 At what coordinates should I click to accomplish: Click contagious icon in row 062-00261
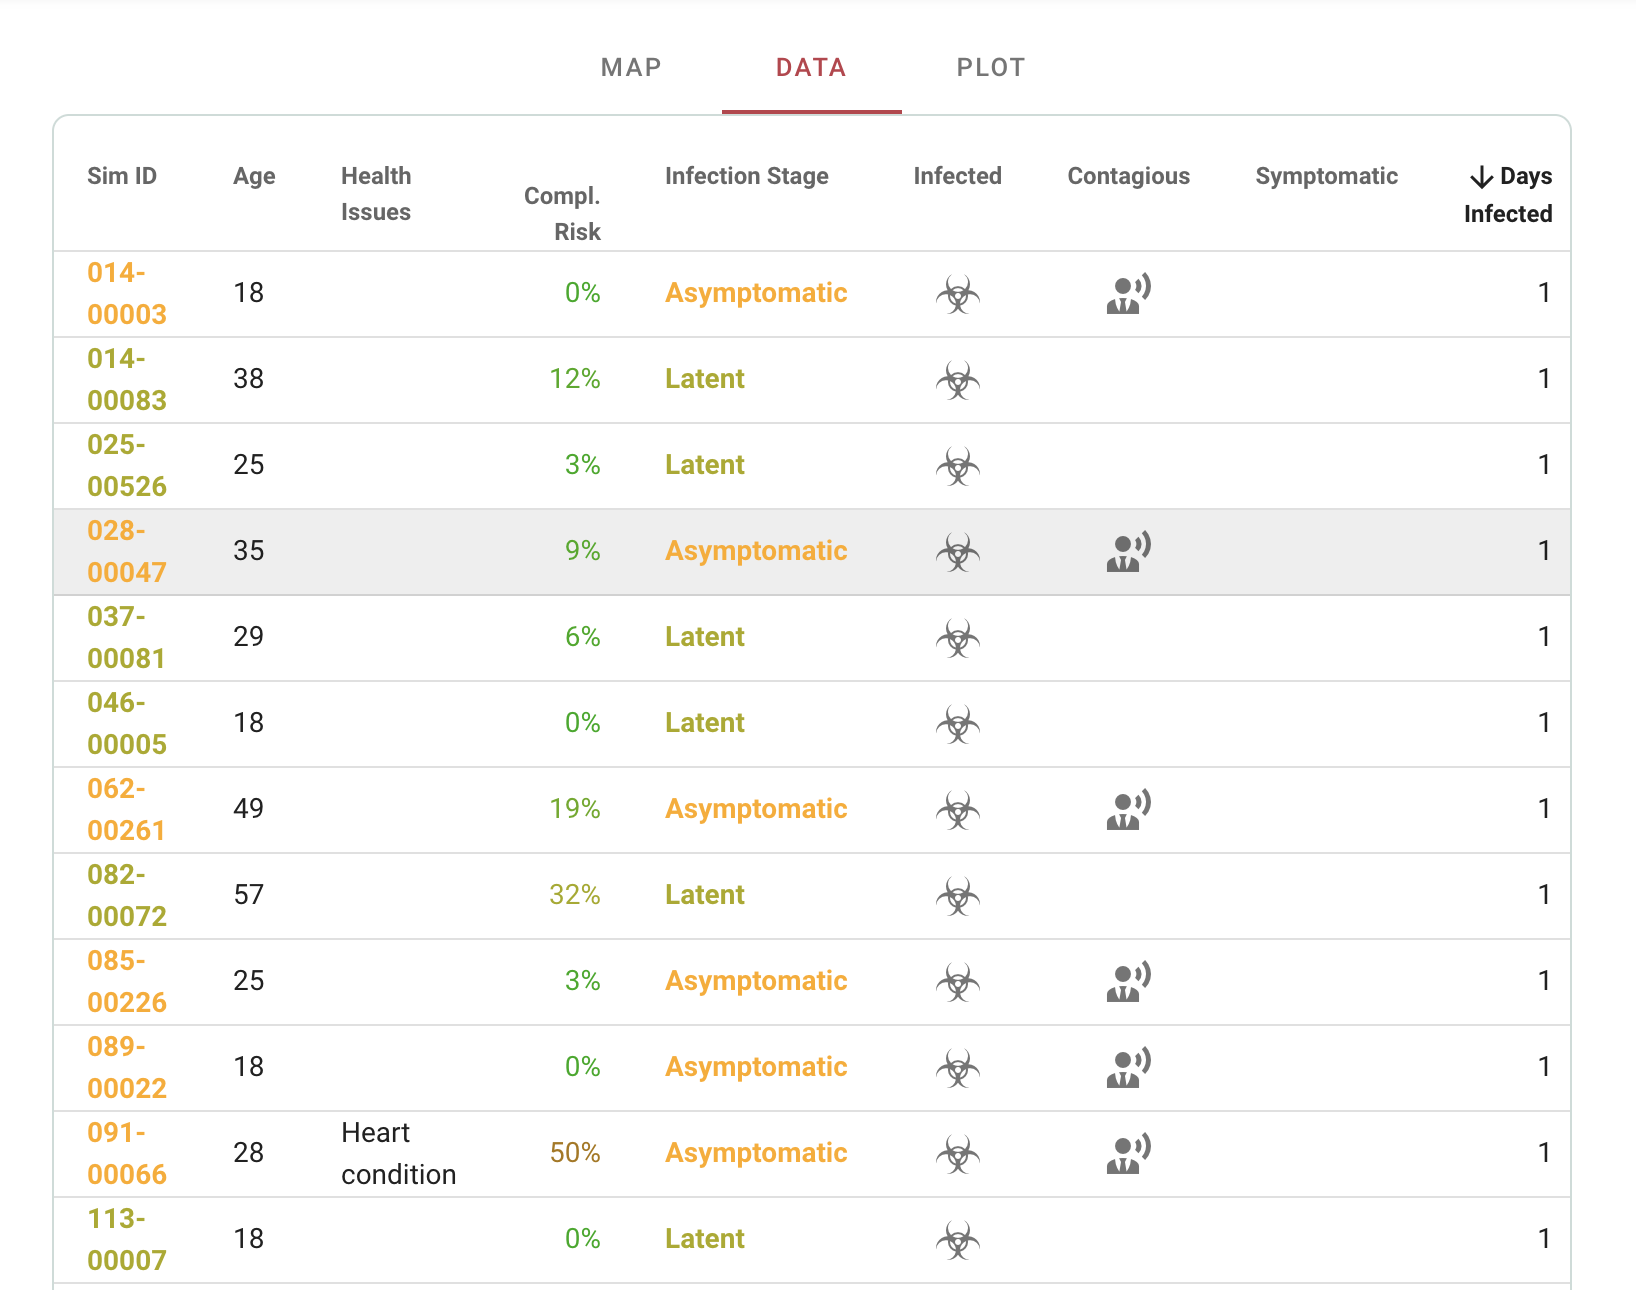[1128, 810]
